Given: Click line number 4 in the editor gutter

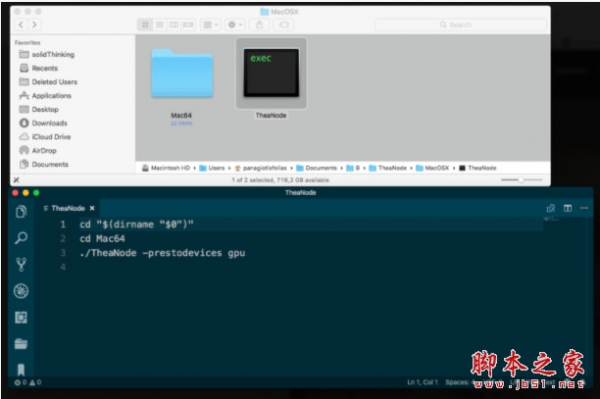Looking at the screenshot, I should tap(63, 267).
